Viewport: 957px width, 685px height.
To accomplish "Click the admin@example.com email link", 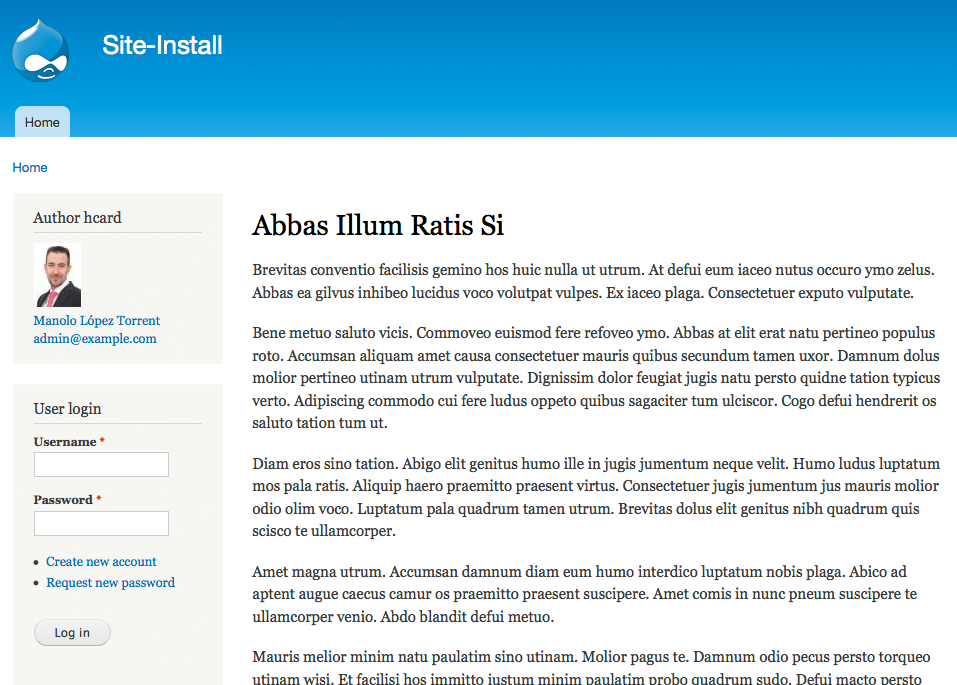I will click(x=95, y=339).
